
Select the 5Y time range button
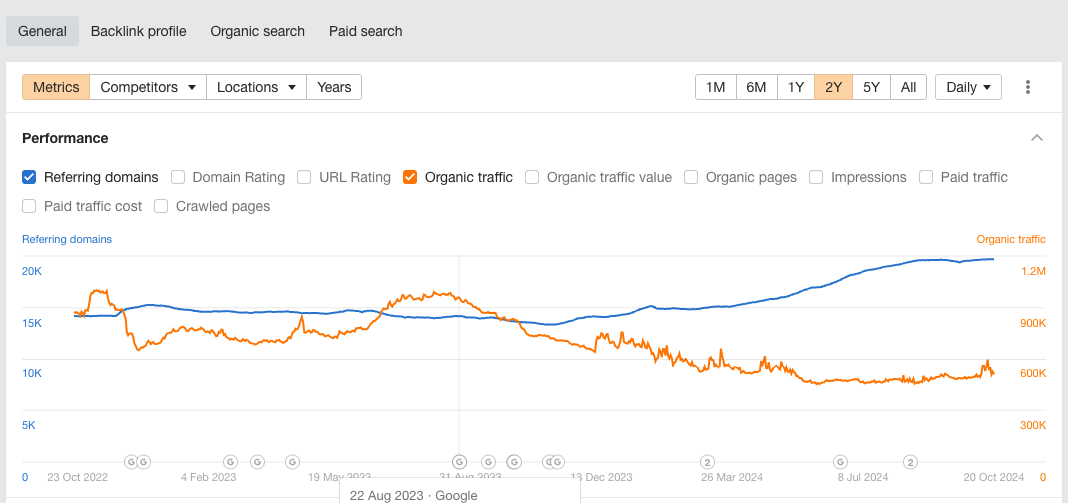tap(871, 87)
